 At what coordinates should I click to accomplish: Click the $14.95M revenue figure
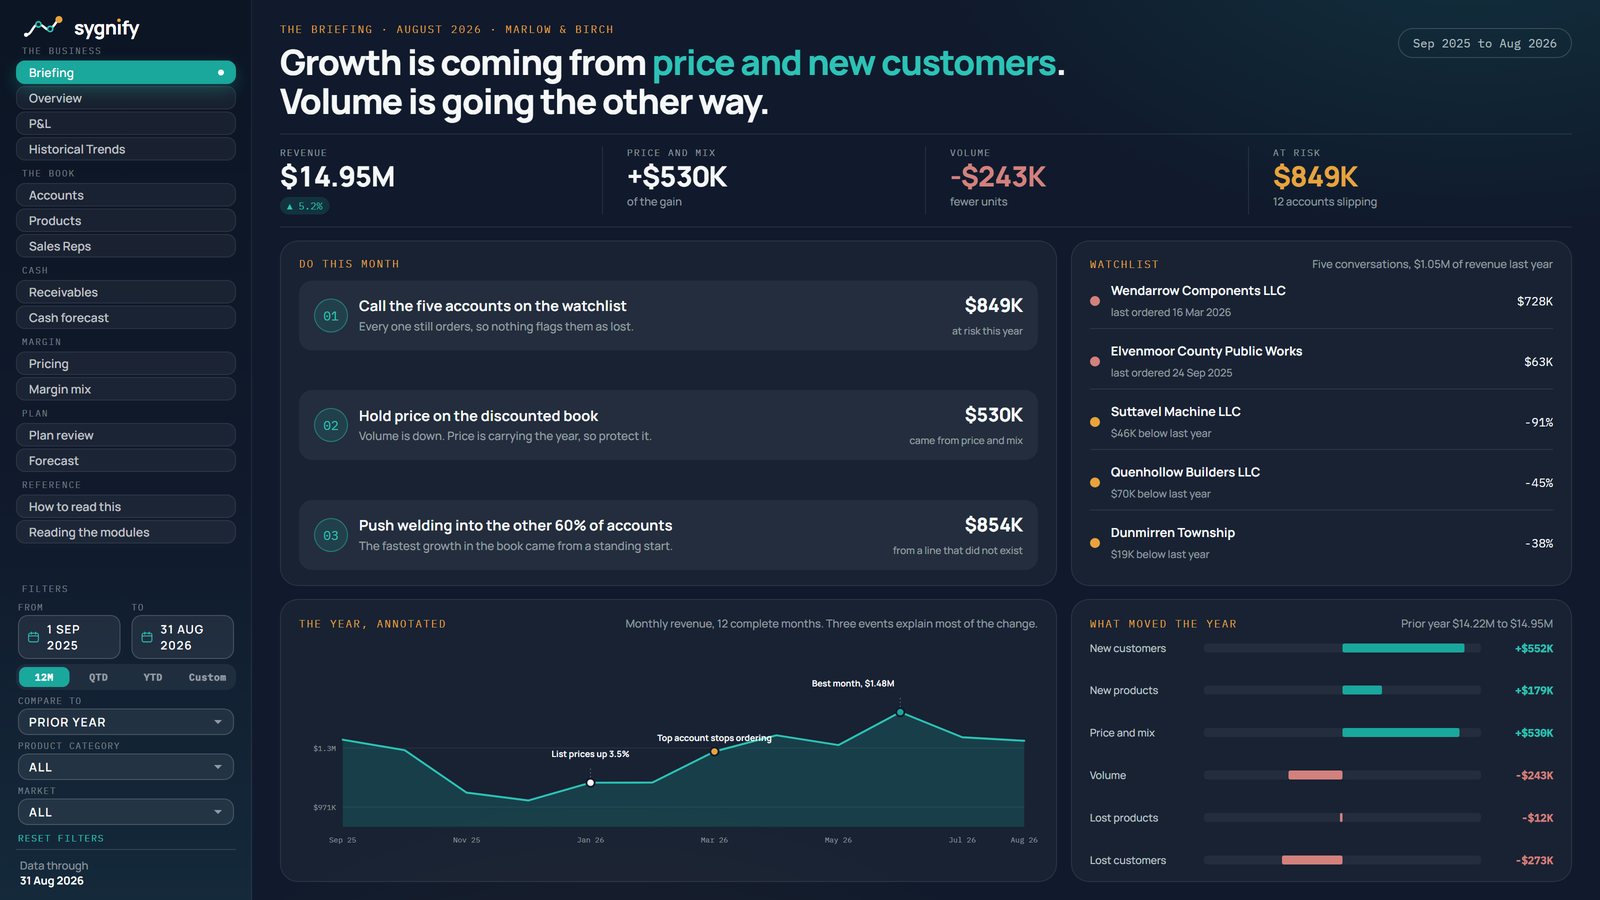click(x=338, y=177)
